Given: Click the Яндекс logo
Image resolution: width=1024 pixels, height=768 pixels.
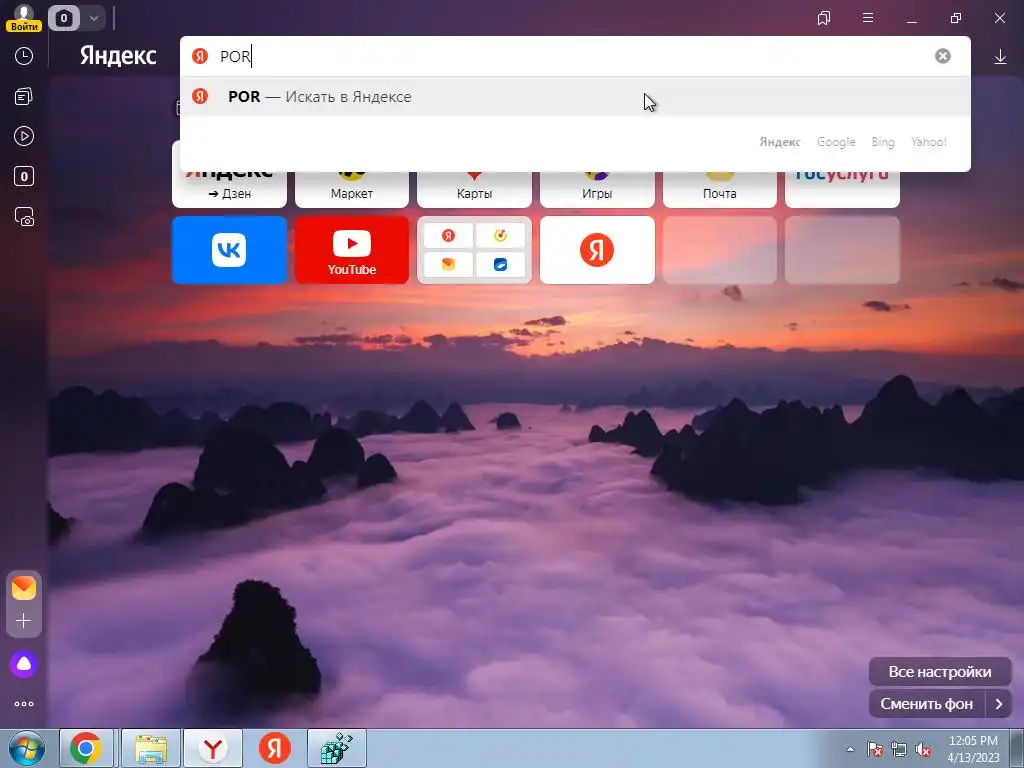Looking at the screenshot, I should pos(118,56).
